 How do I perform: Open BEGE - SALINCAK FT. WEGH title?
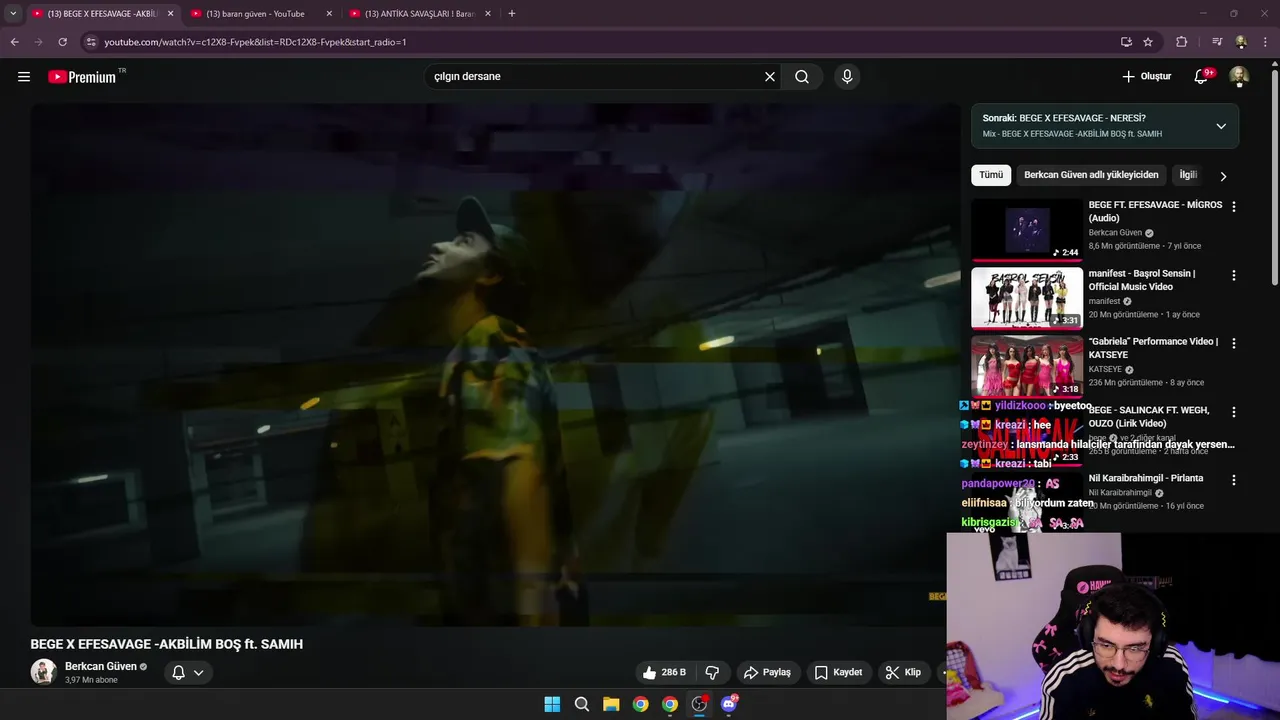(1149, 417)
